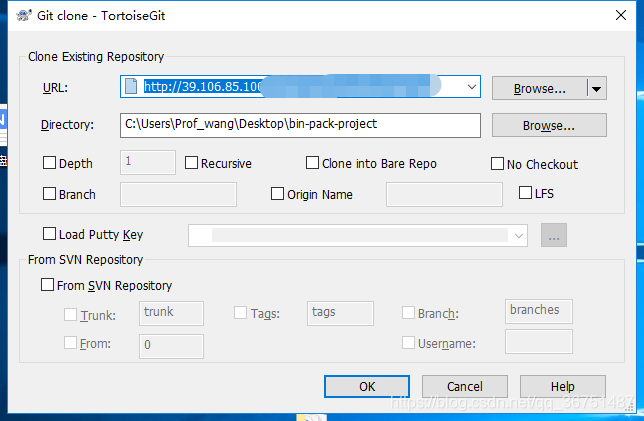This screenshot has width=644, height=421.
Task: Click the Directory path field
Action: [300, 125]
